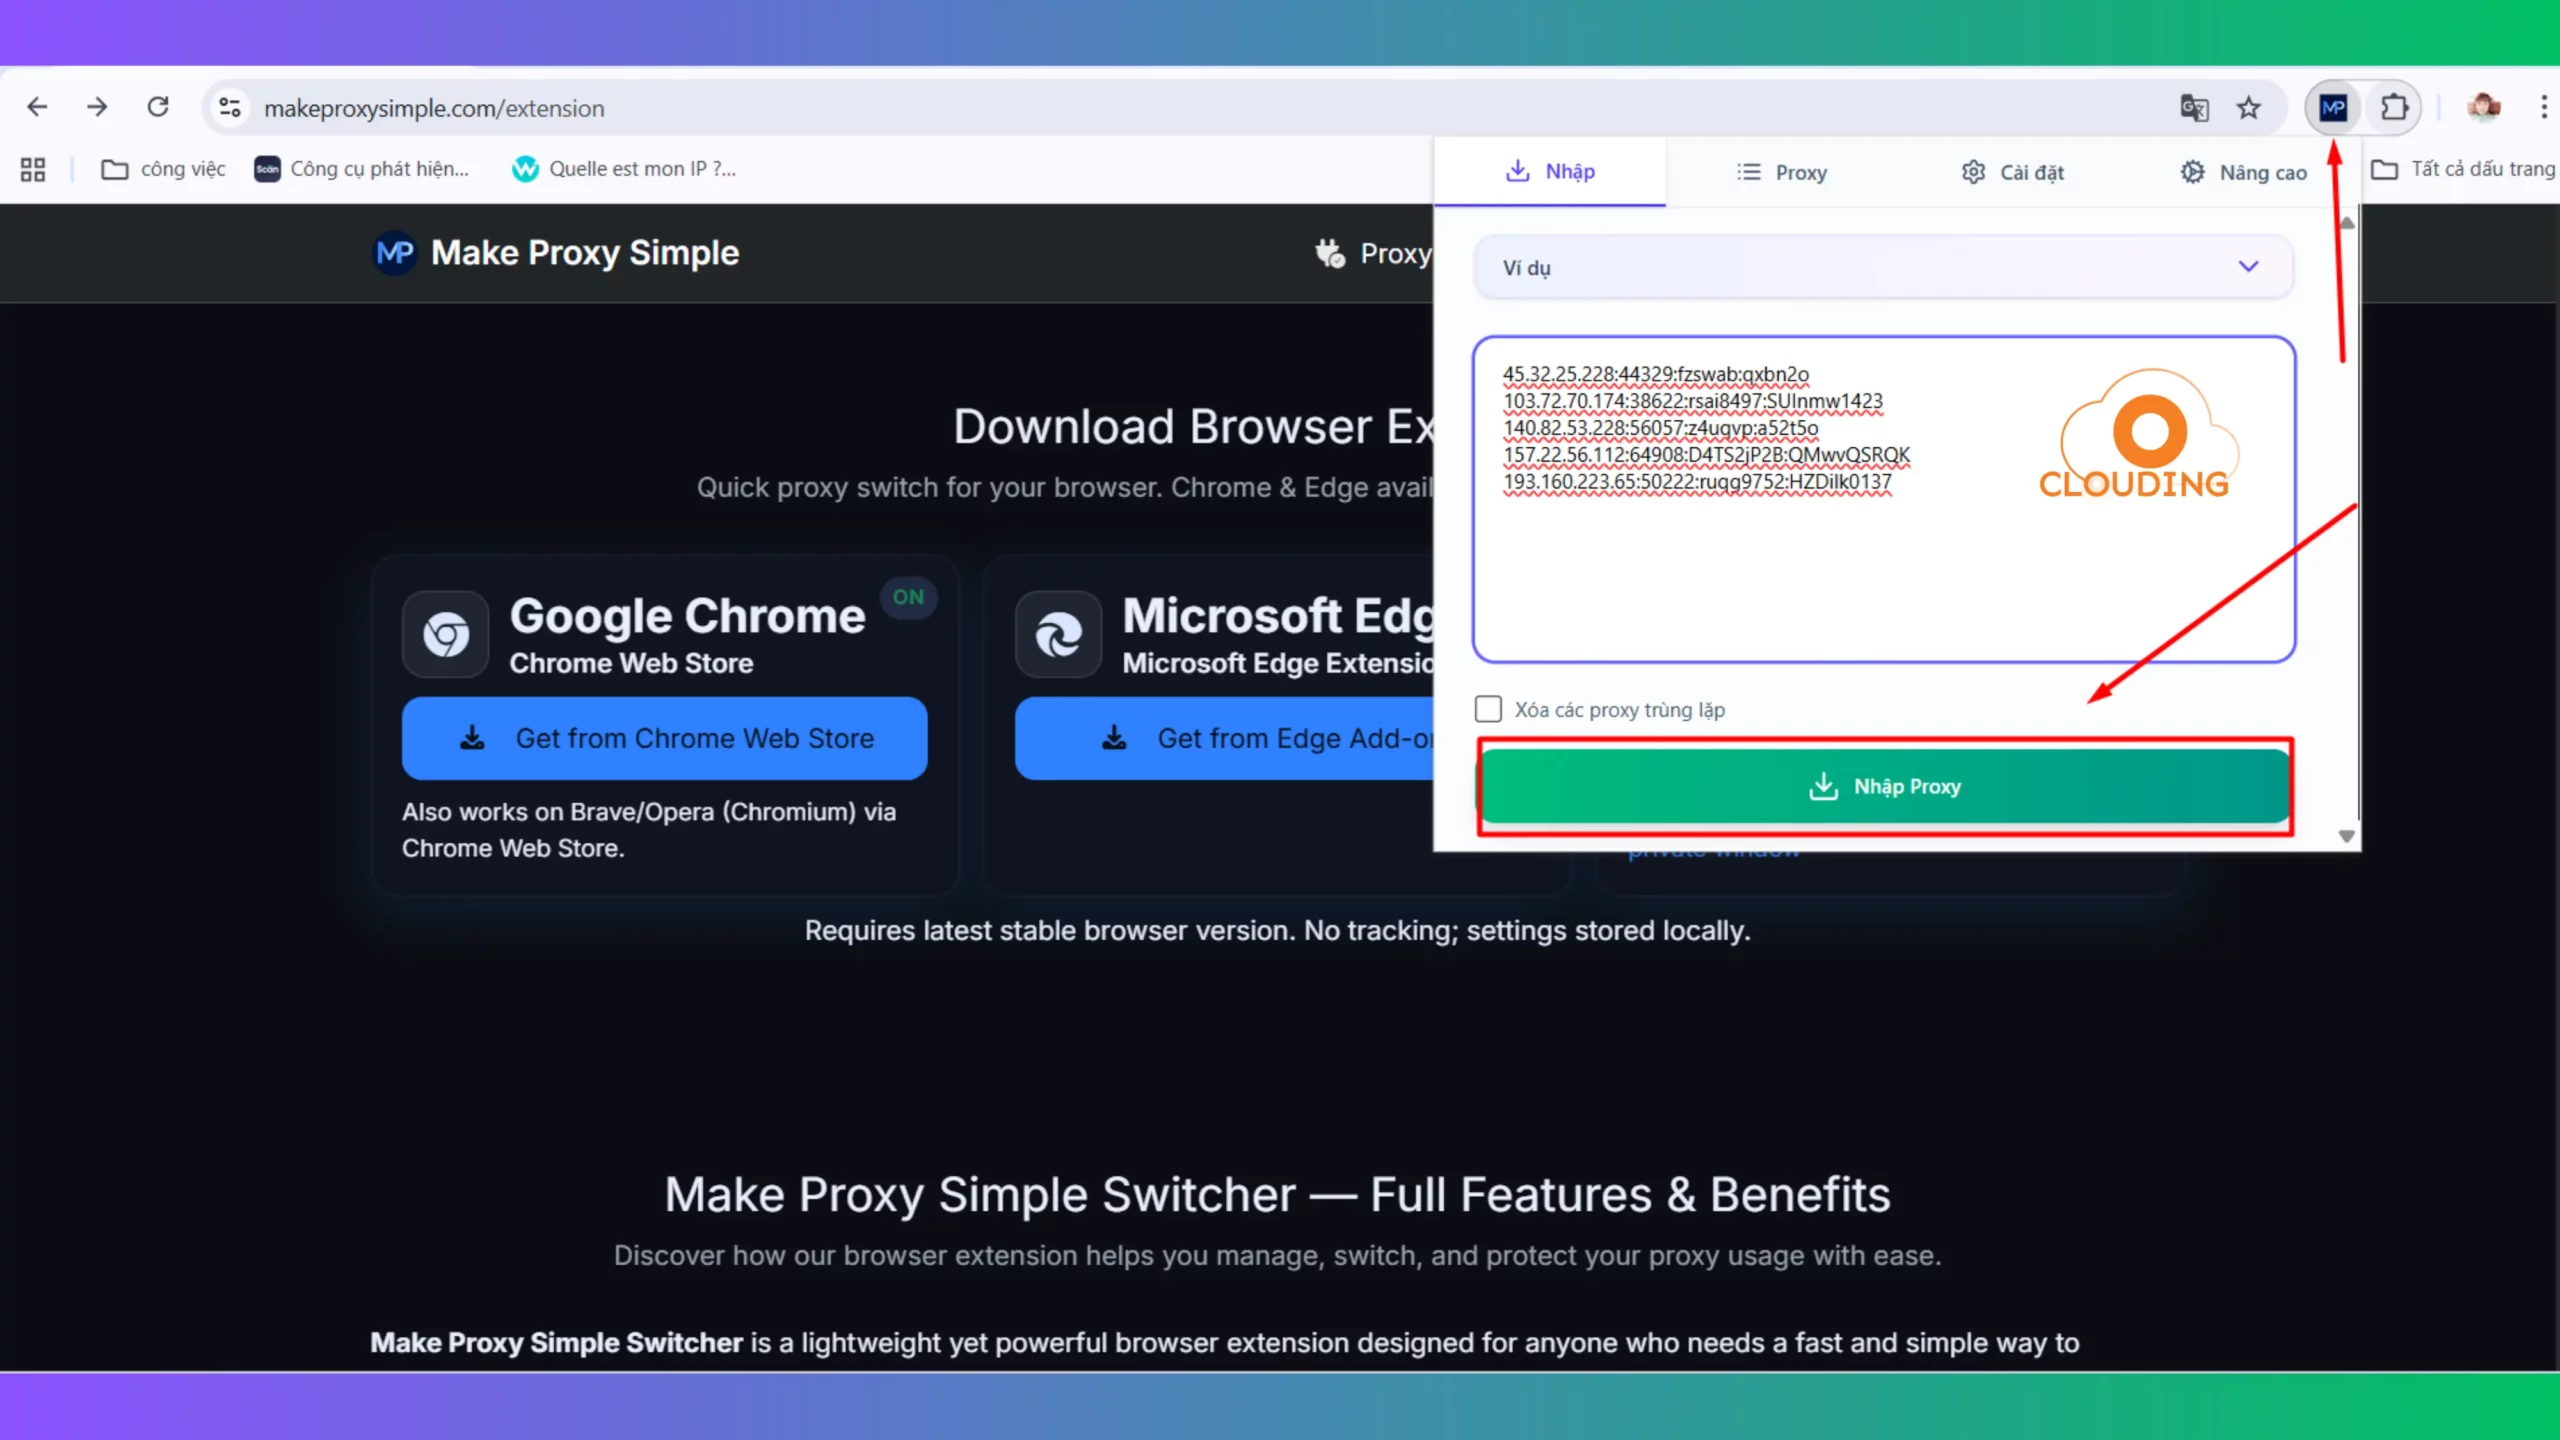2560x1440 pixels.
Task: Open Google Translate icon in address bar
Action: 2194,107
